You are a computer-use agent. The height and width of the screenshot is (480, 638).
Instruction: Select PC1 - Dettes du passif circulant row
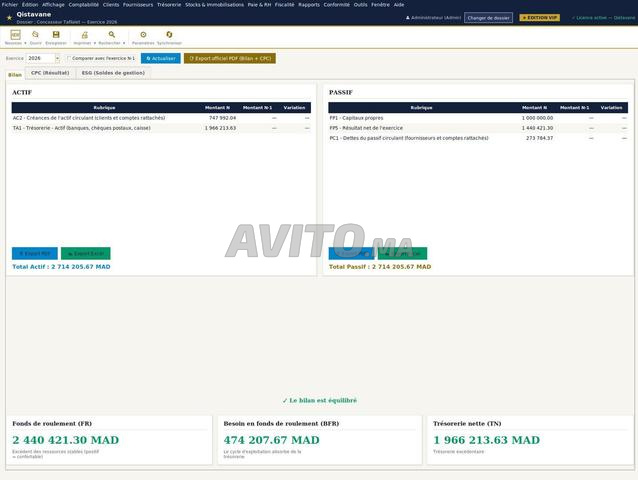pyautogui.click(x=478, y=138)
